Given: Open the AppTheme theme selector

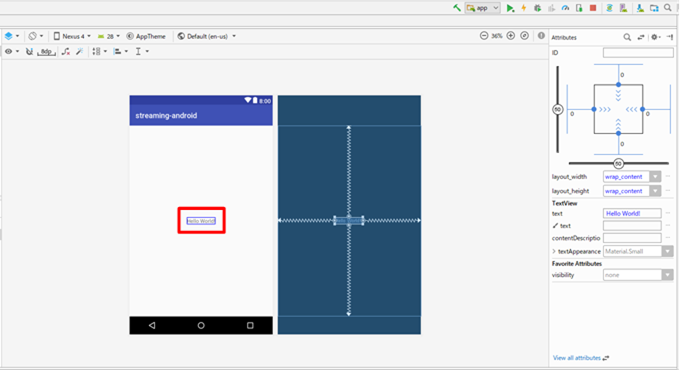Looking at the screenshot, I should coord(146,36).
